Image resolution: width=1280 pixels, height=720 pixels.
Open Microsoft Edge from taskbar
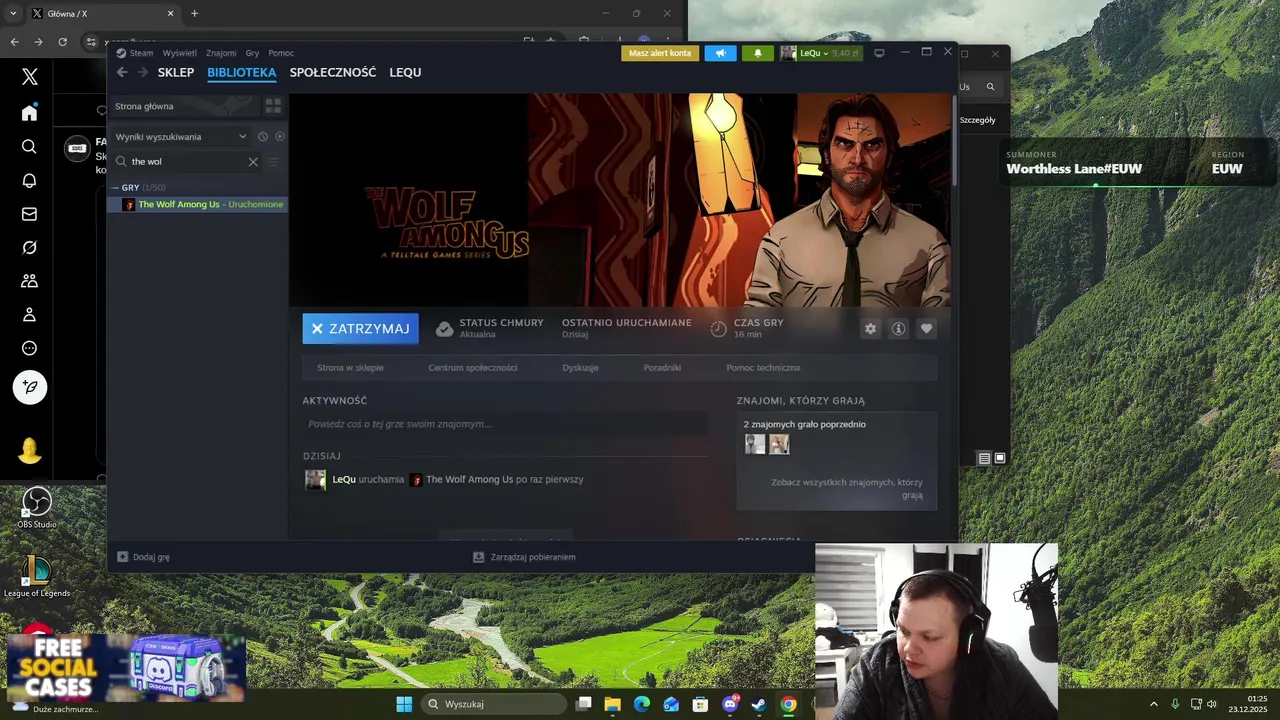642,704
